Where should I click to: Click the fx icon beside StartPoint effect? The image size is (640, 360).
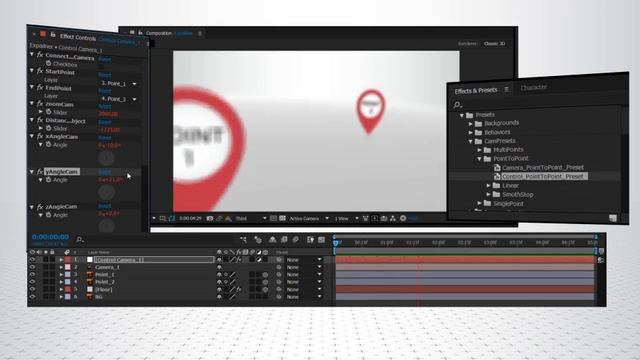click(x=40, y=71)
